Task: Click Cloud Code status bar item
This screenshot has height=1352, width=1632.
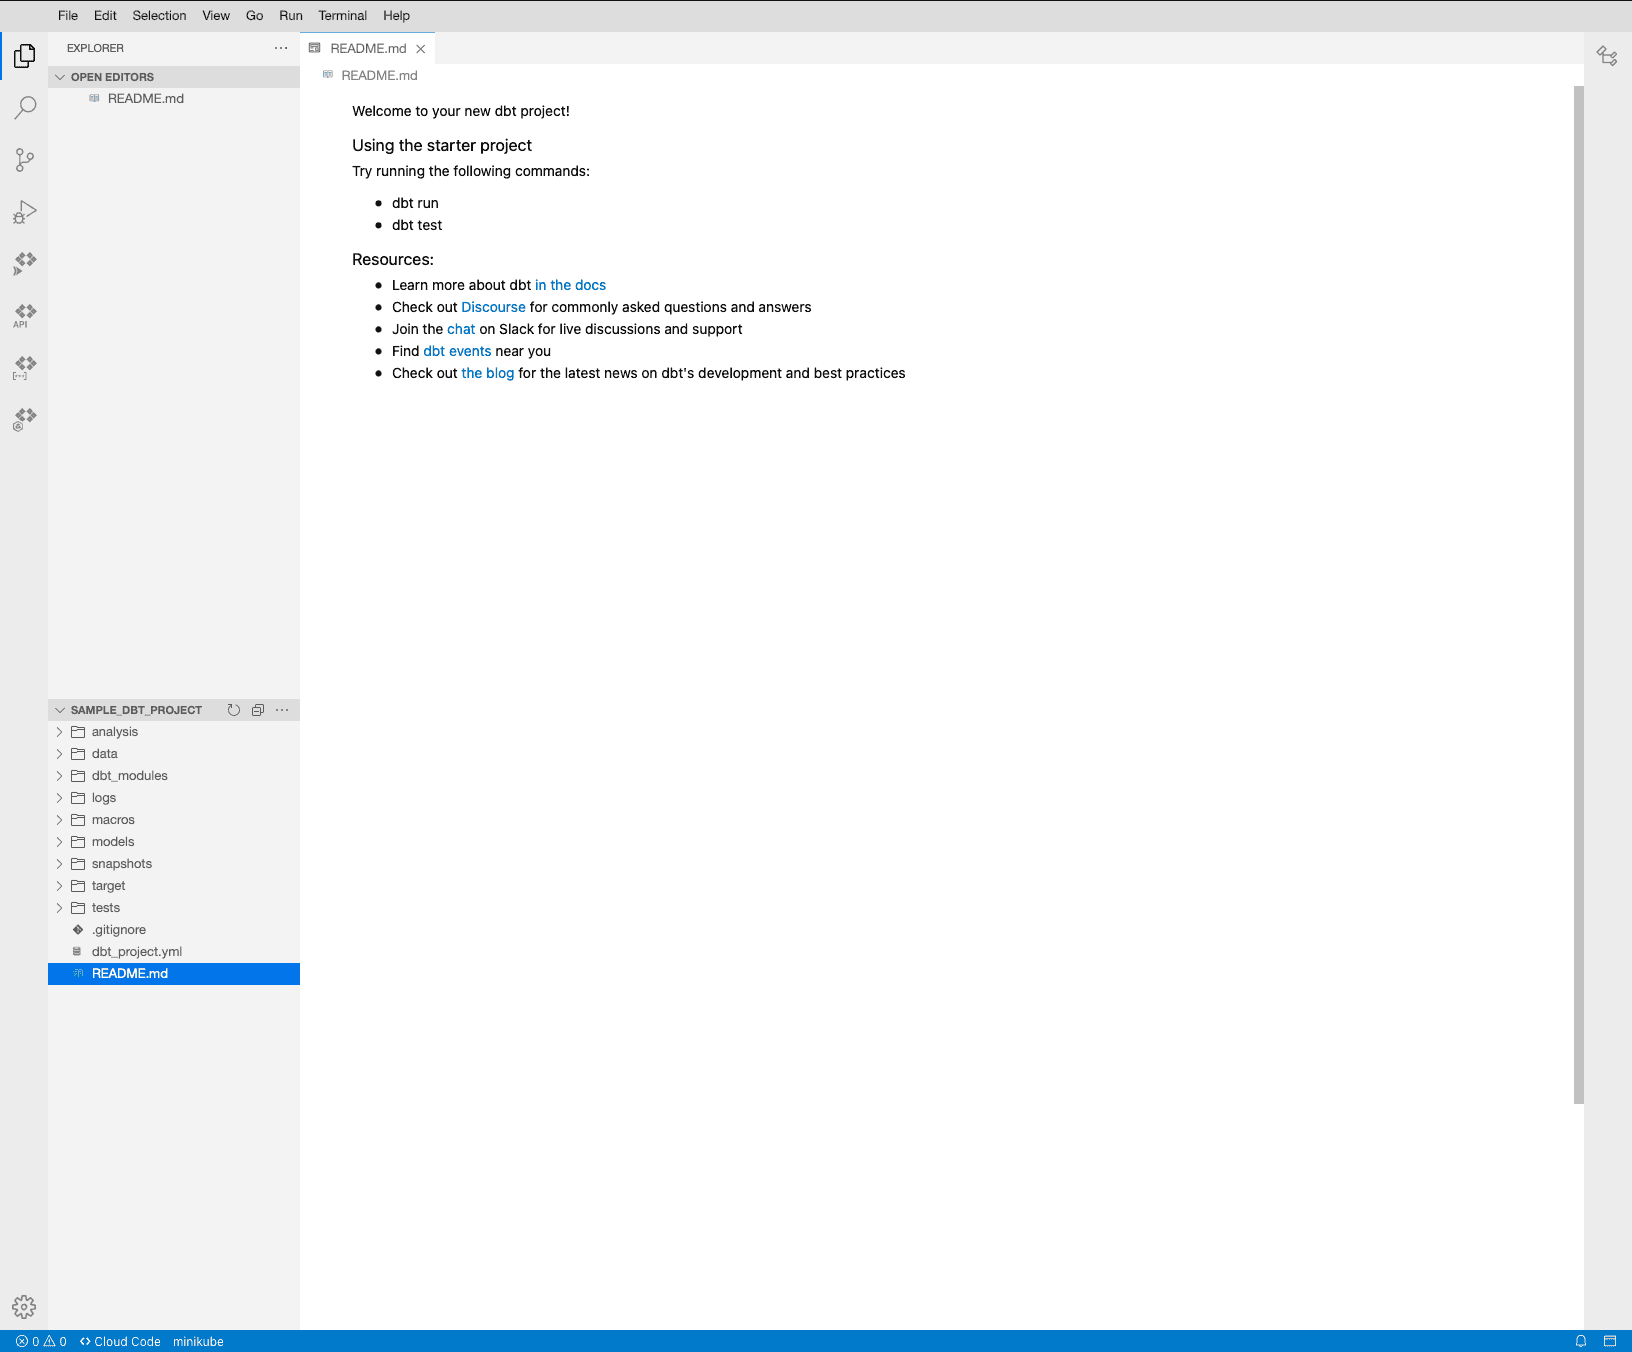Action: tap(120, 1342)
